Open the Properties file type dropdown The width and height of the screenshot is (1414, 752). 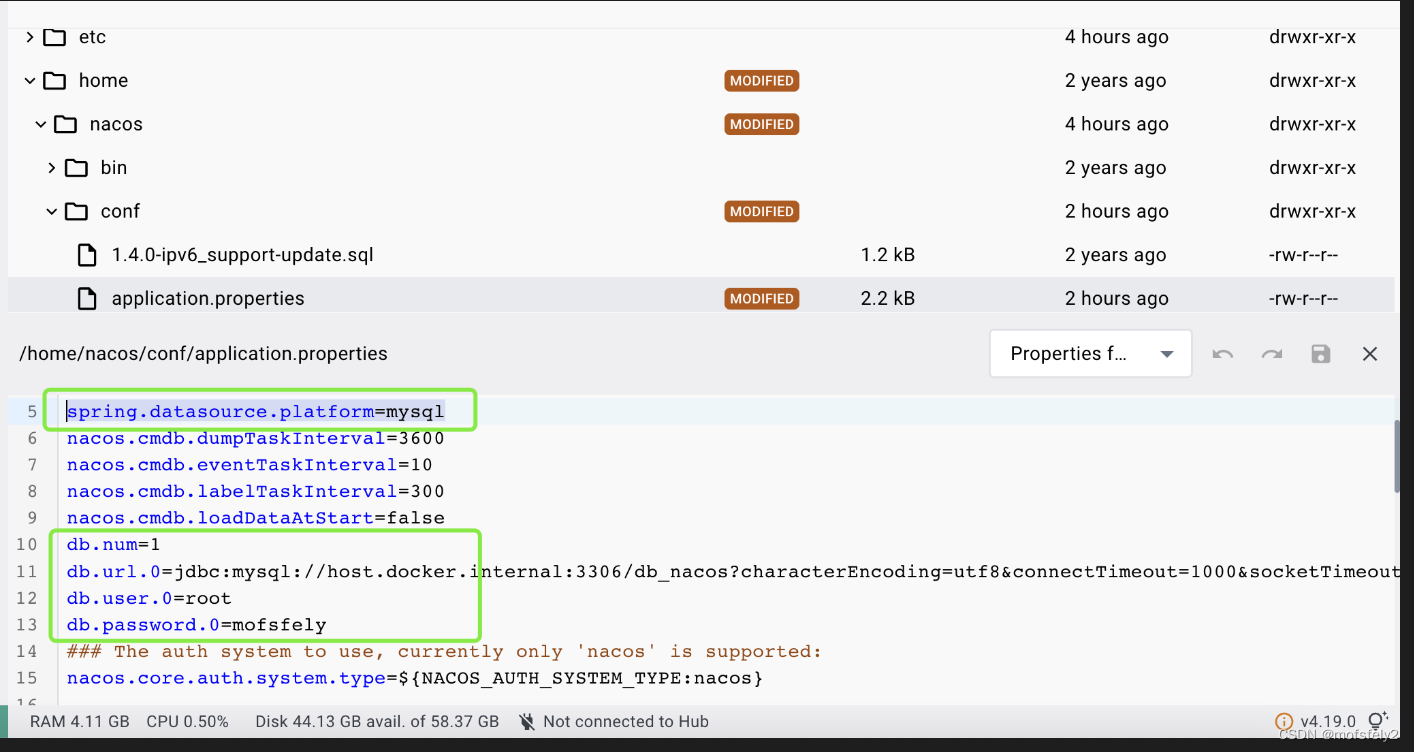click(1090, 354)
